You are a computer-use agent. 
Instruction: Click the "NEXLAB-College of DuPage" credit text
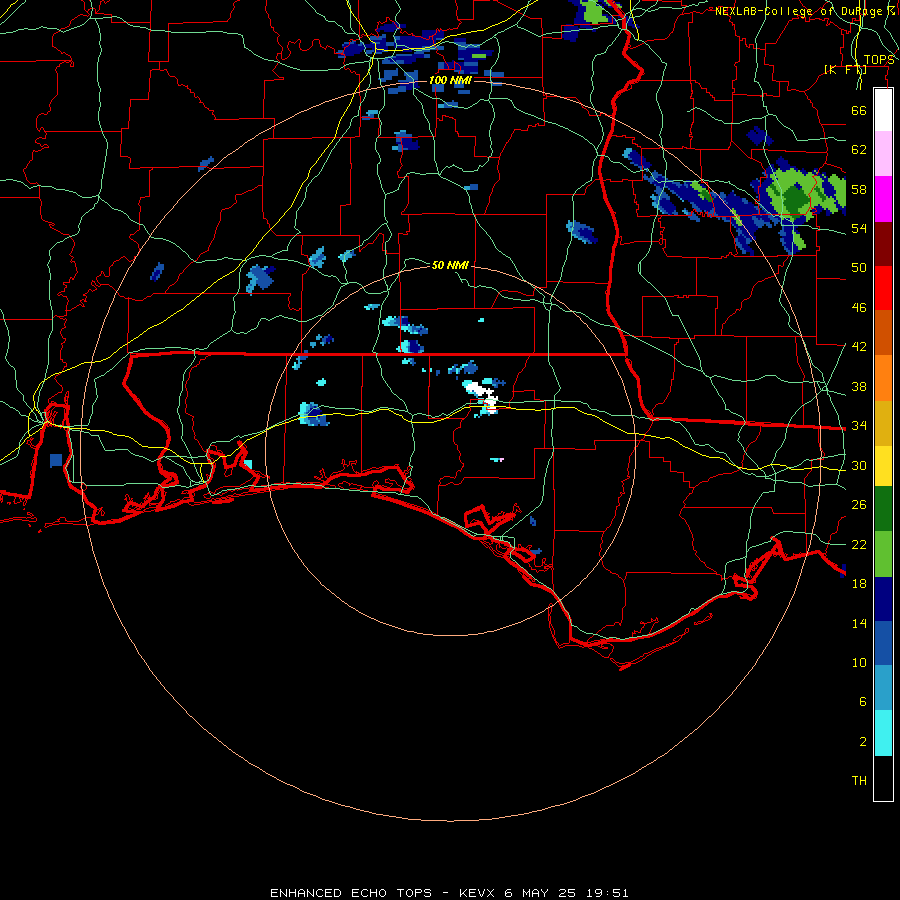point(798,11)
